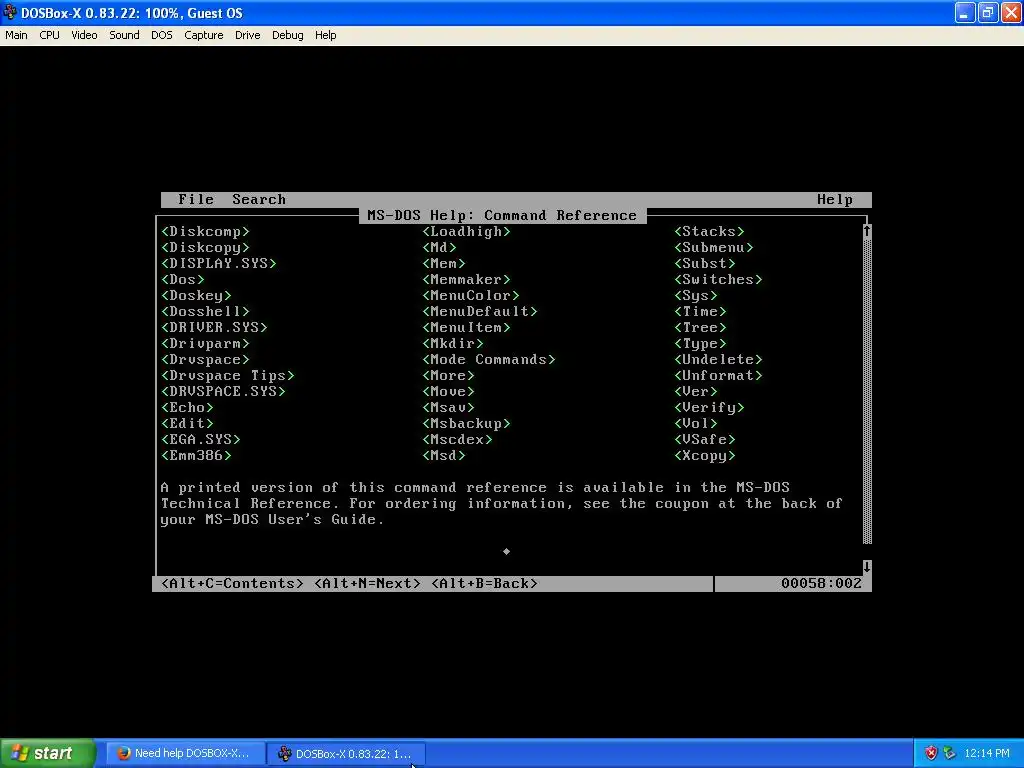Click the DOSBox-X title bar icon
Screen dimensions: 1024x768
pos(10,12)
